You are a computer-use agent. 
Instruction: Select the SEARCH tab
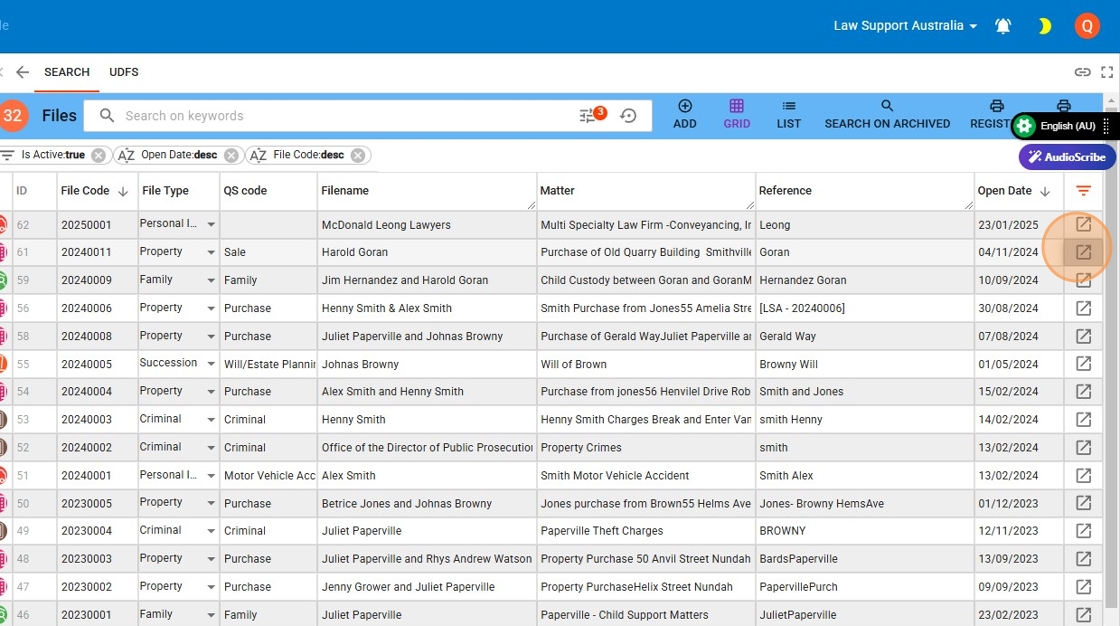click(x=67, y=72)
